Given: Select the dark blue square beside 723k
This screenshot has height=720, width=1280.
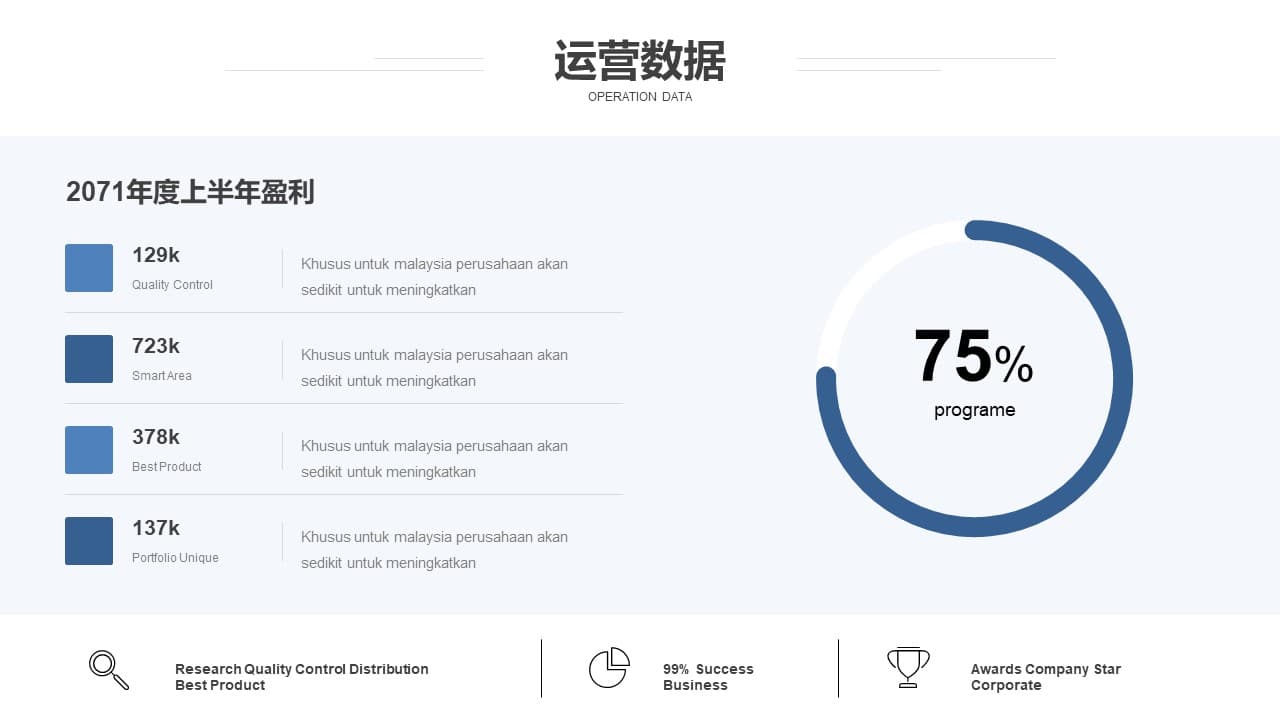Looking at the screenshot, I should click(x=89, y=359).
